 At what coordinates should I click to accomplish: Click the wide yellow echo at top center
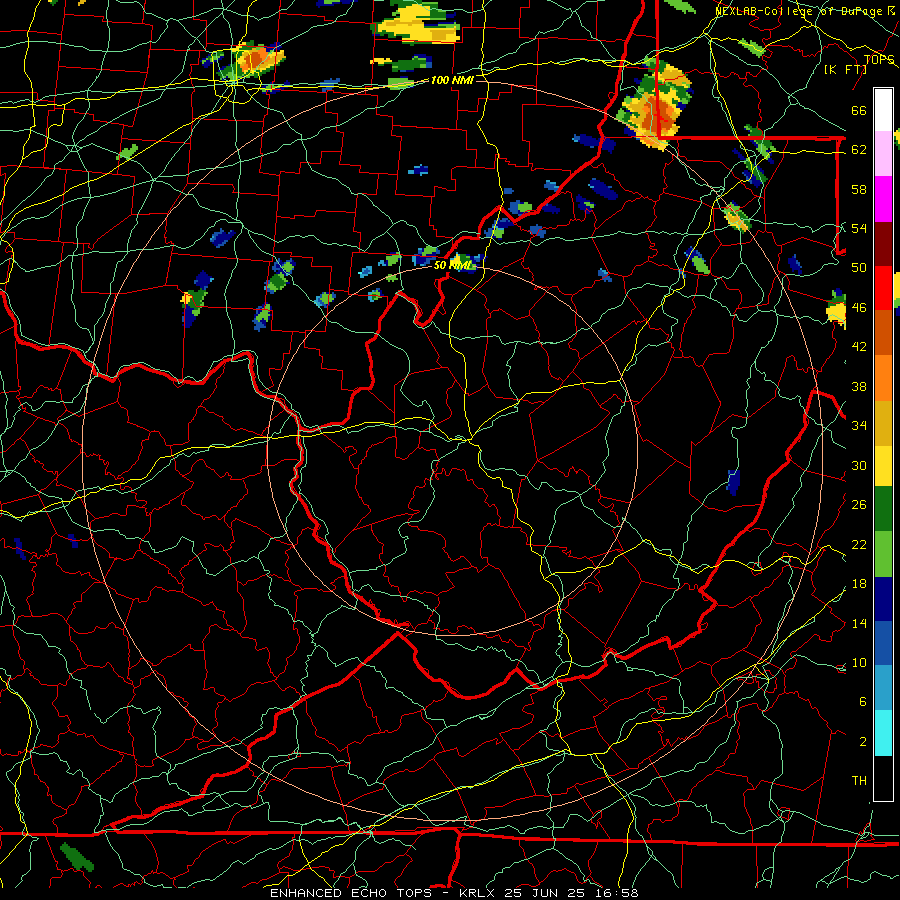pyautogui.click(x=417, y=26)
